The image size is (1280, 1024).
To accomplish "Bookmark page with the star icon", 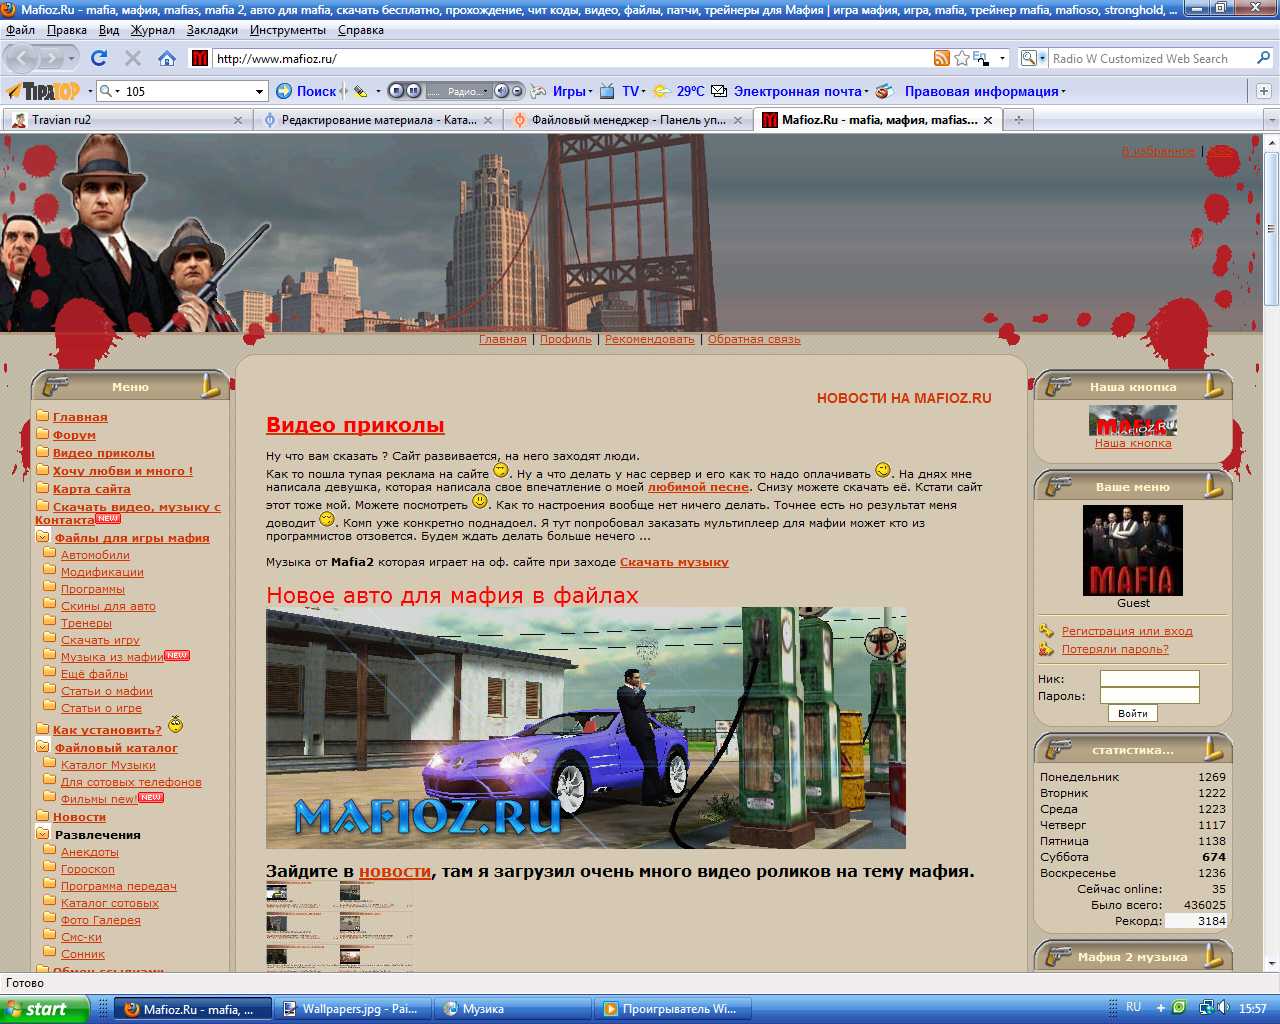I will (x=962, y=58).
